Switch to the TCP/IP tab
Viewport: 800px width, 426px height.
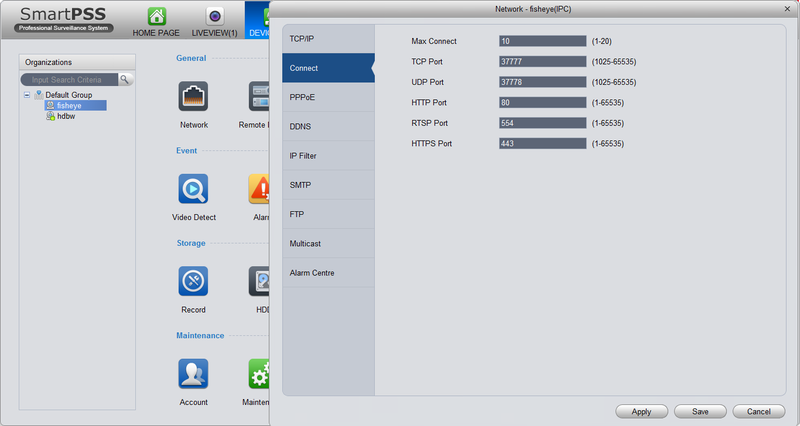click(x=329, y=39)
